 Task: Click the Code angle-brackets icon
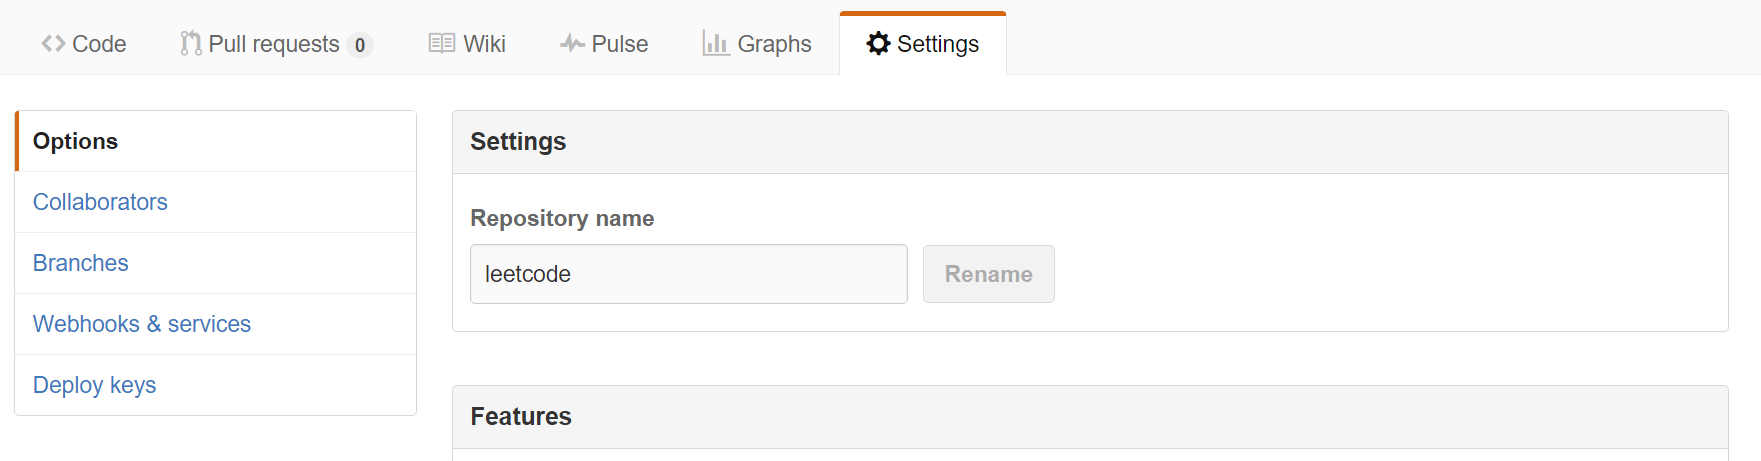coord(53,44)
